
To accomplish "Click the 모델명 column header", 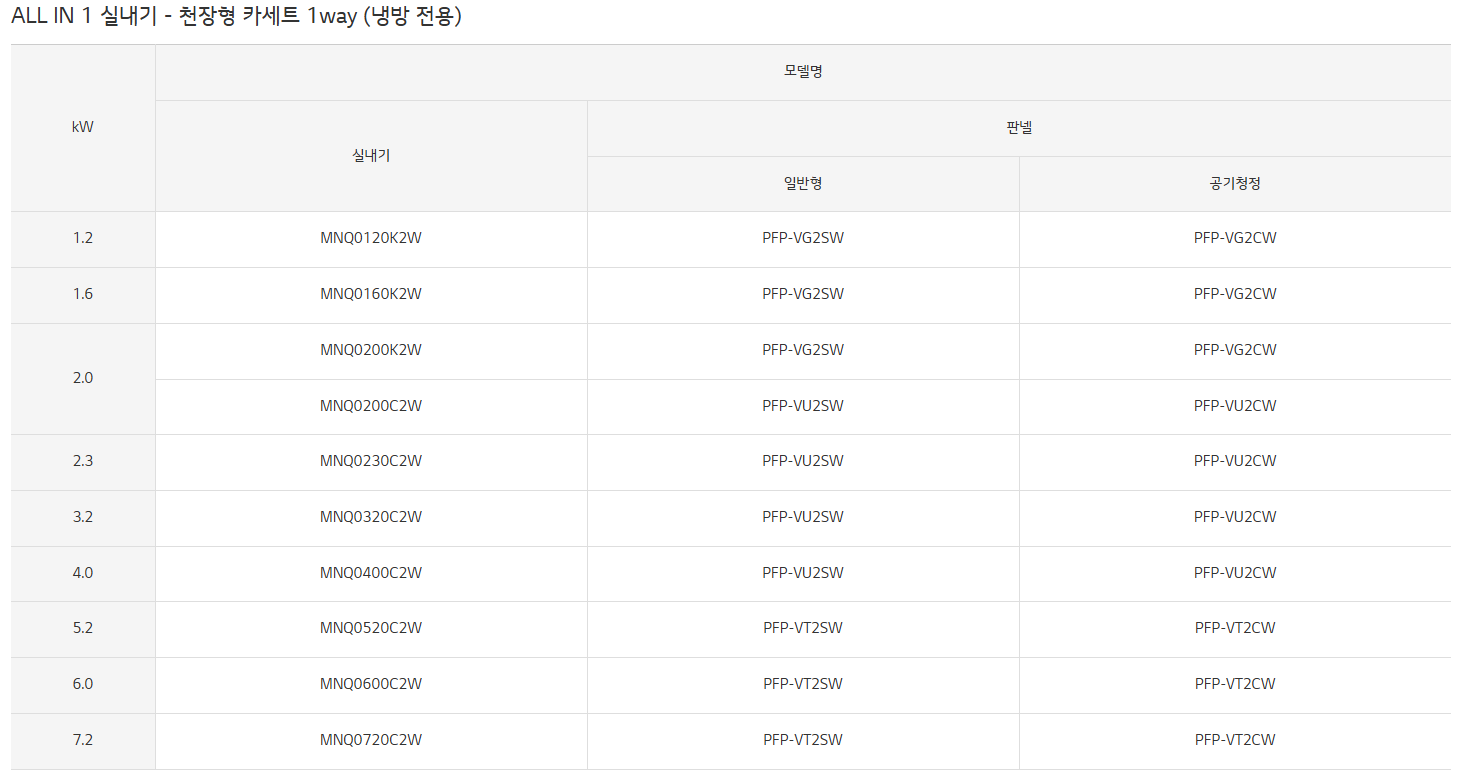I will pyautogui.click(x=803, y=72).
